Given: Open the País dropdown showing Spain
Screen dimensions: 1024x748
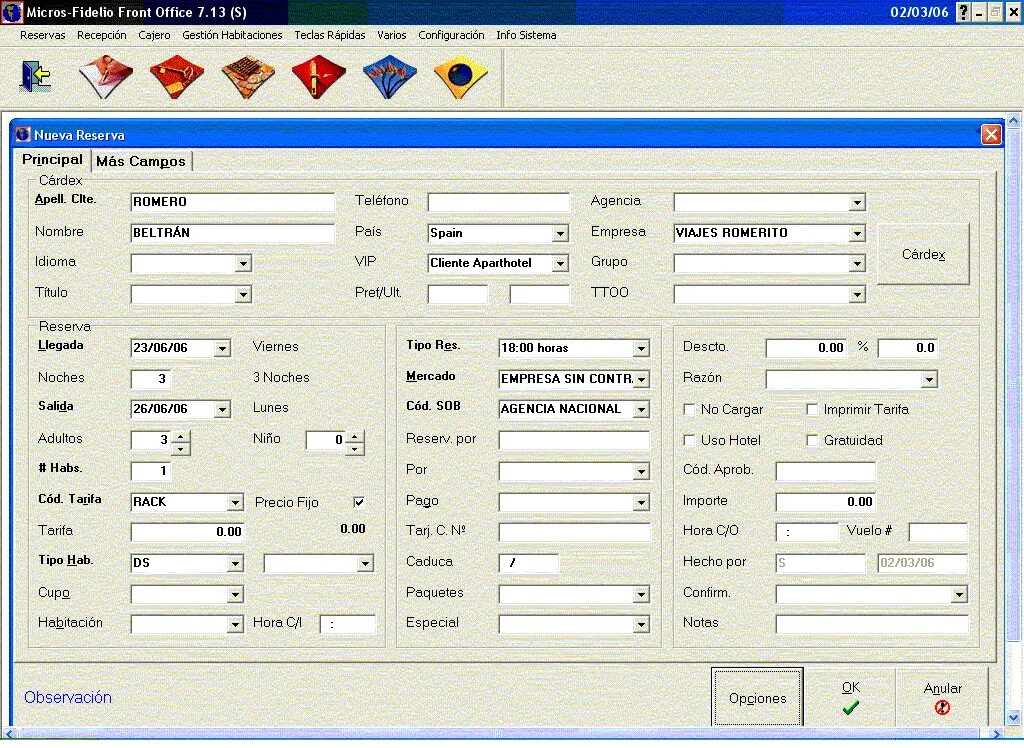Looking at the screenshot, I should 560,233.
